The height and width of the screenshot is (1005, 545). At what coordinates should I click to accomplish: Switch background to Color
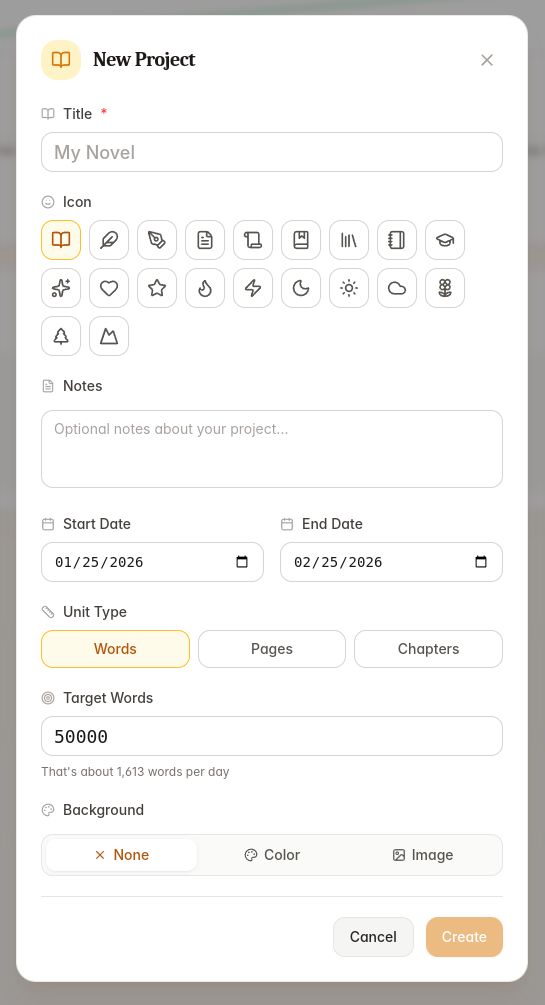(272, 855)
